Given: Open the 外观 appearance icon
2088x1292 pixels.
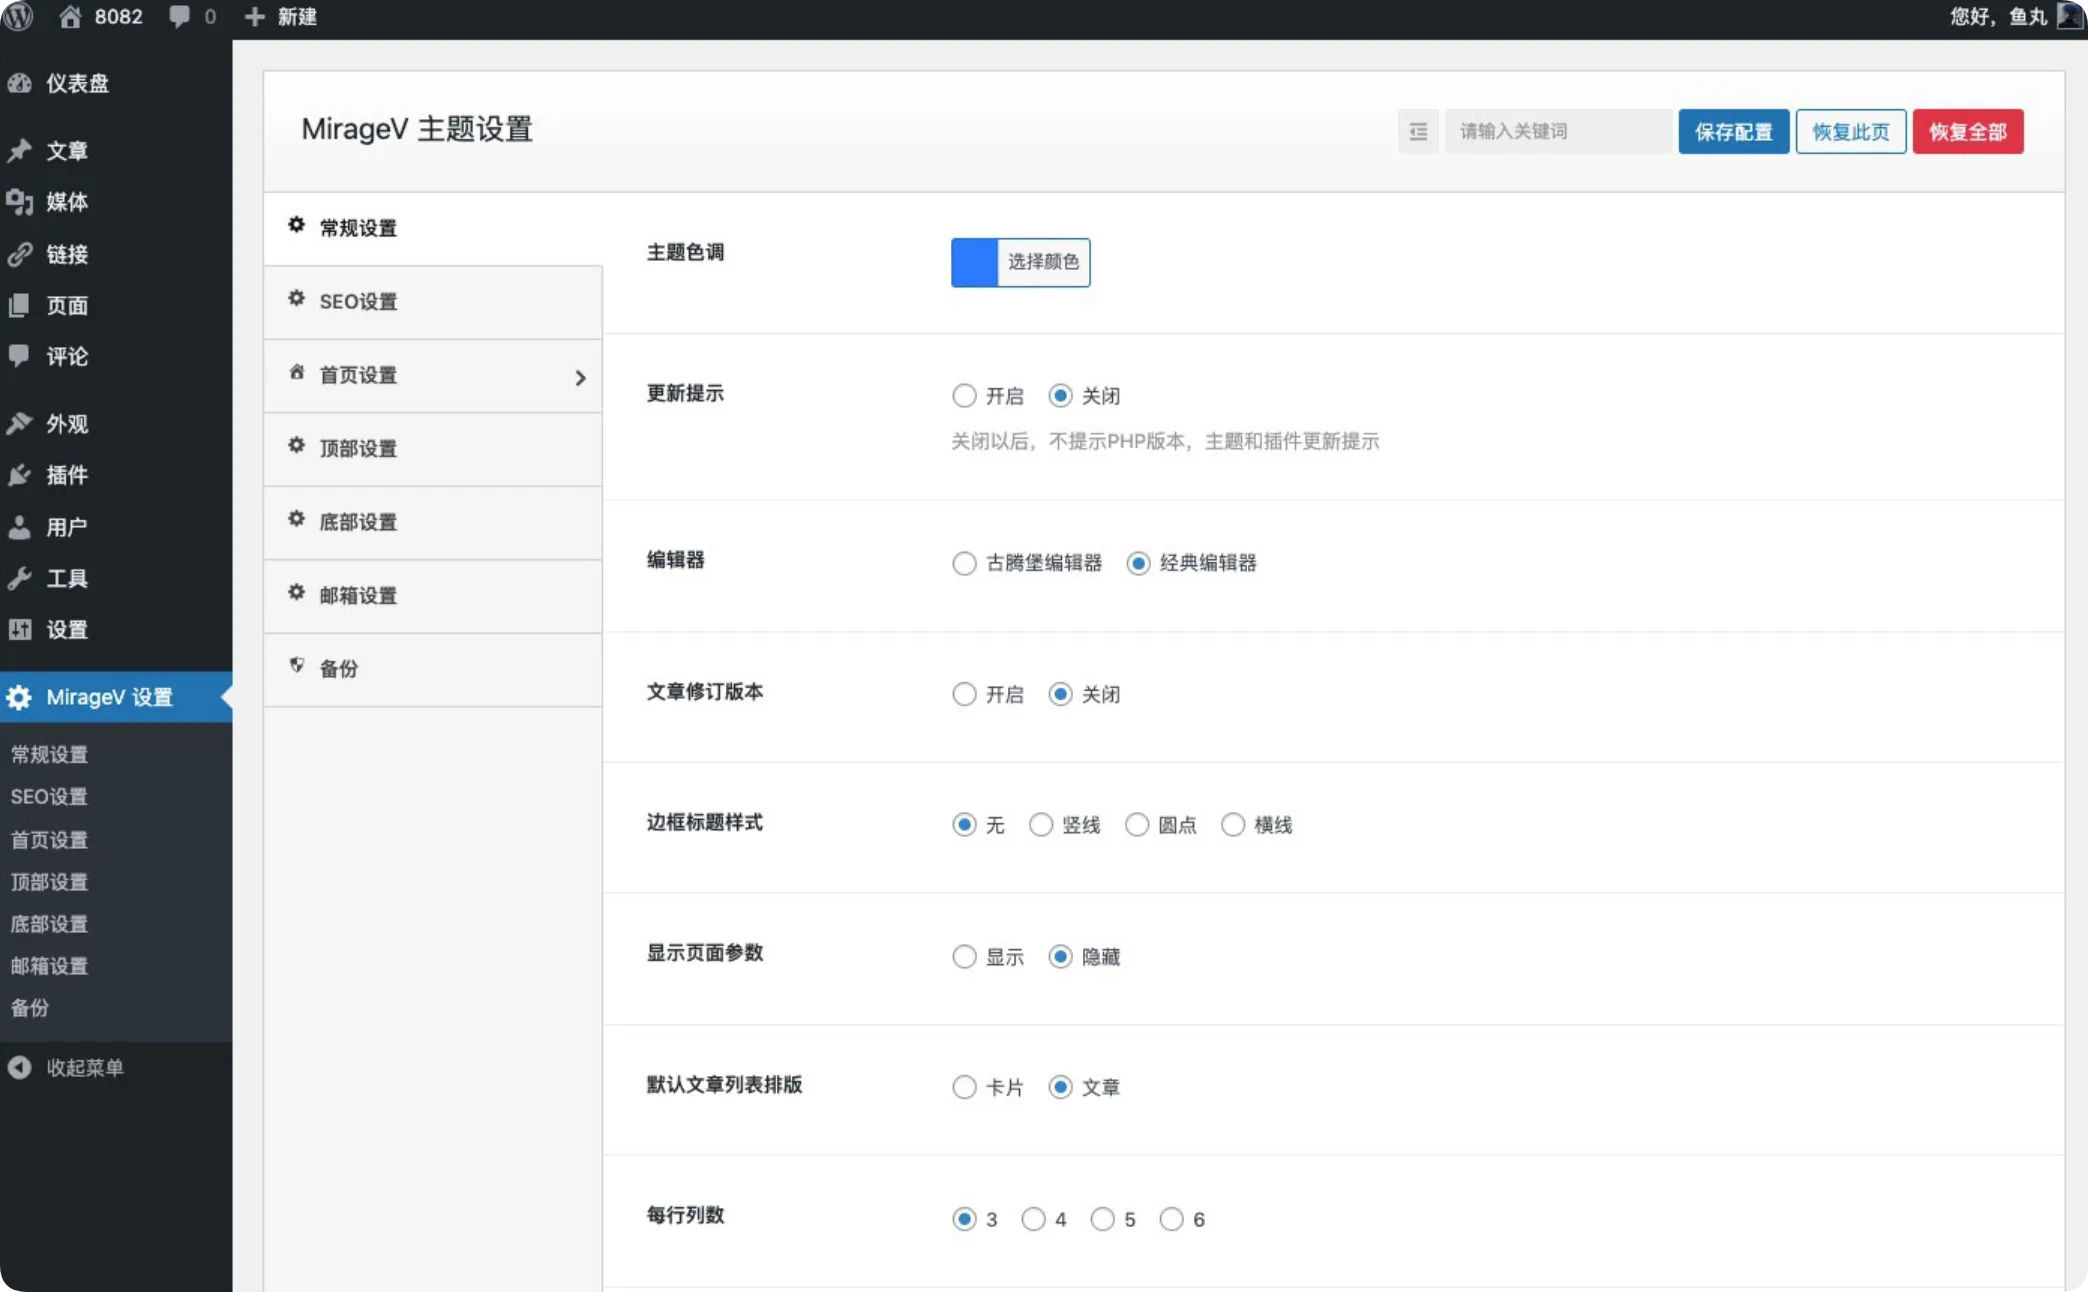Looking at the screenshot, I should pyautogui.click(x=21, y=423).
